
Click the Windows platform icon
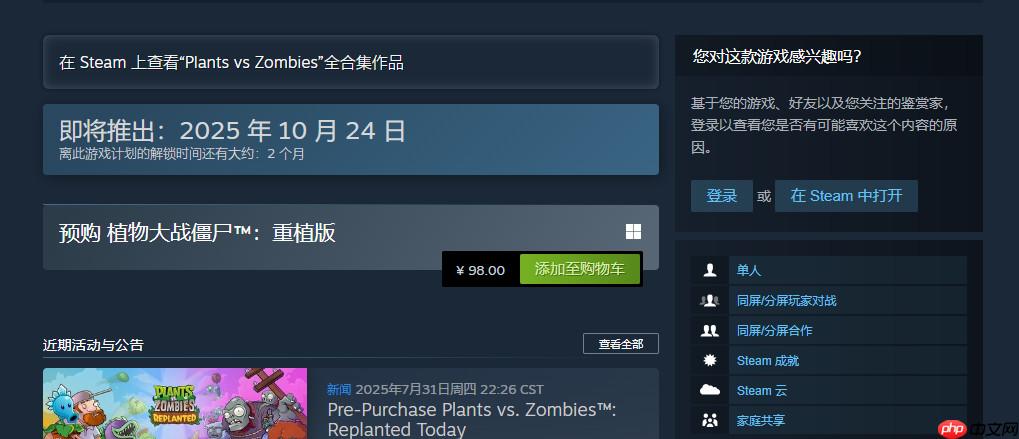pos(633,232)
